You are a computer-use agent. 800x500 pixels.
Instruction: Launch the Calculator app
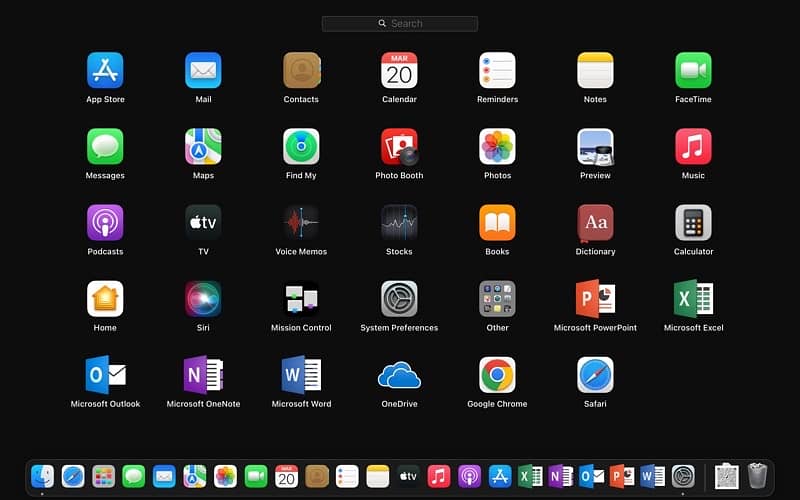pos(693,223)
